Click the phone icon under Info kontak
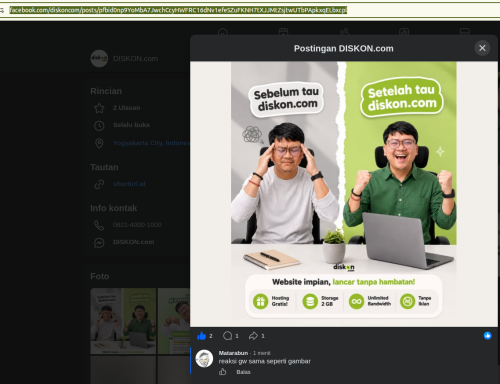The width and height of the screenshot is (500, 384). pyautogui.click(x=99, y=225)
